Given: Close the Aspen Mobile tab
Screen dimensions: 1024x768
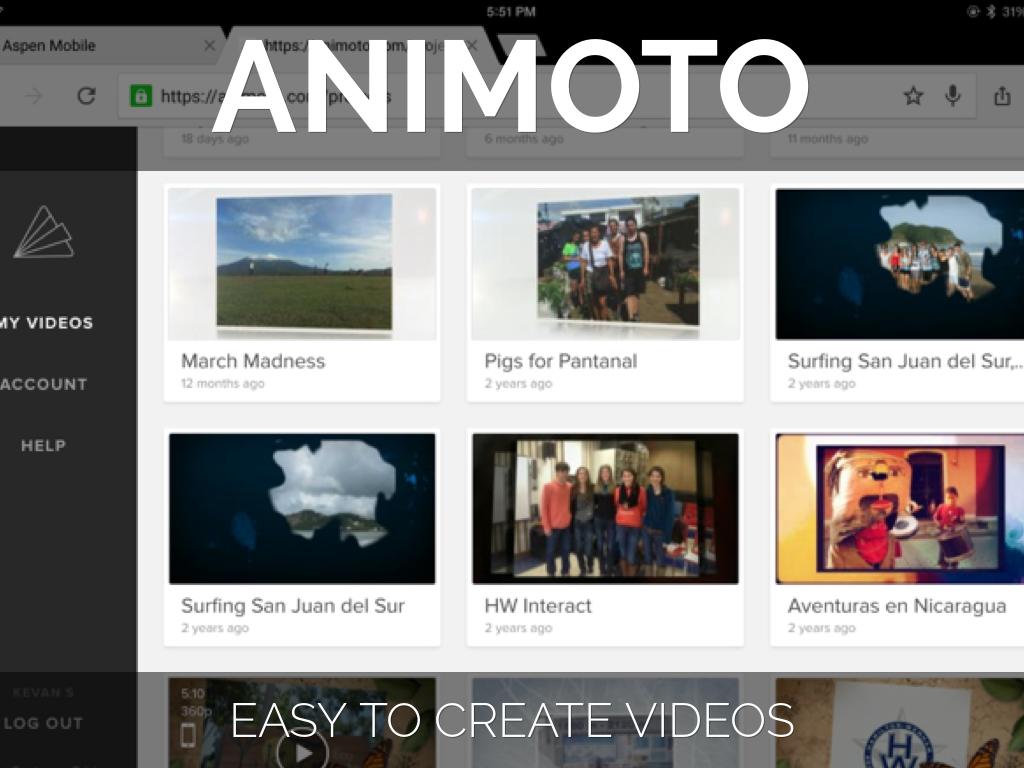Looking at the screenshot, I should (x=209, y=46).
